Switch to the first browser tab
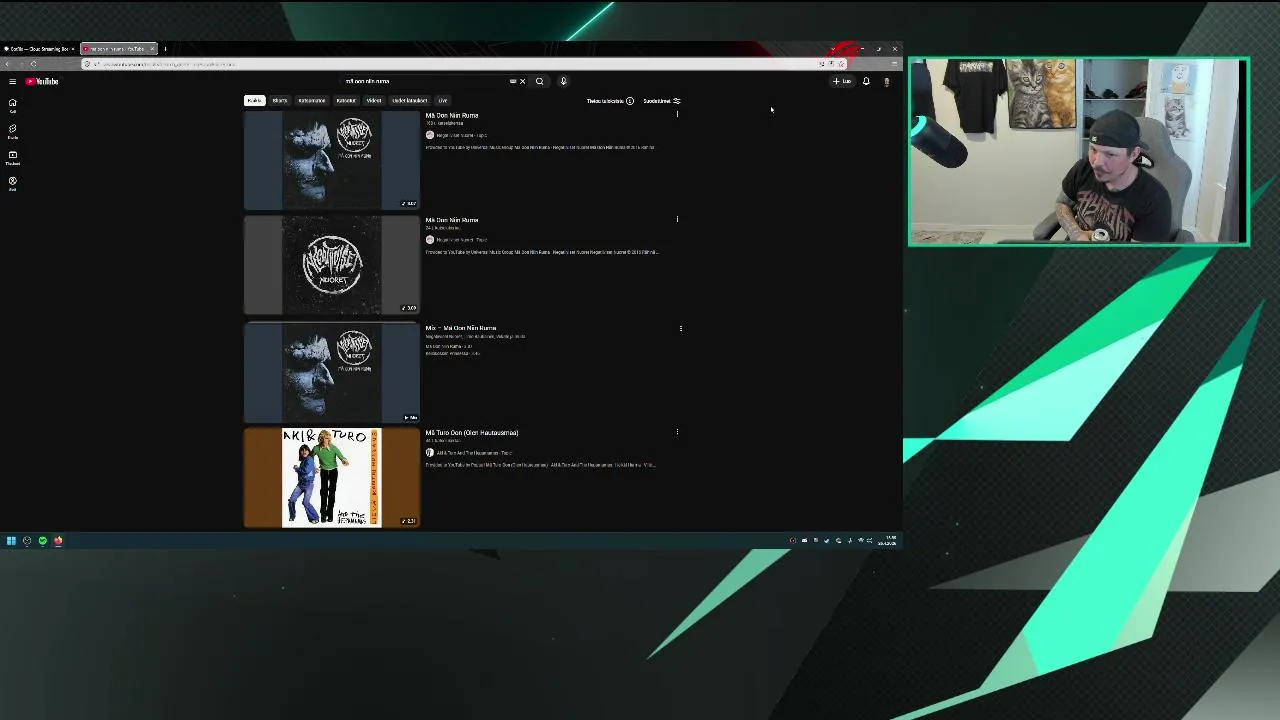1280x720 pixels. [40, 48]
